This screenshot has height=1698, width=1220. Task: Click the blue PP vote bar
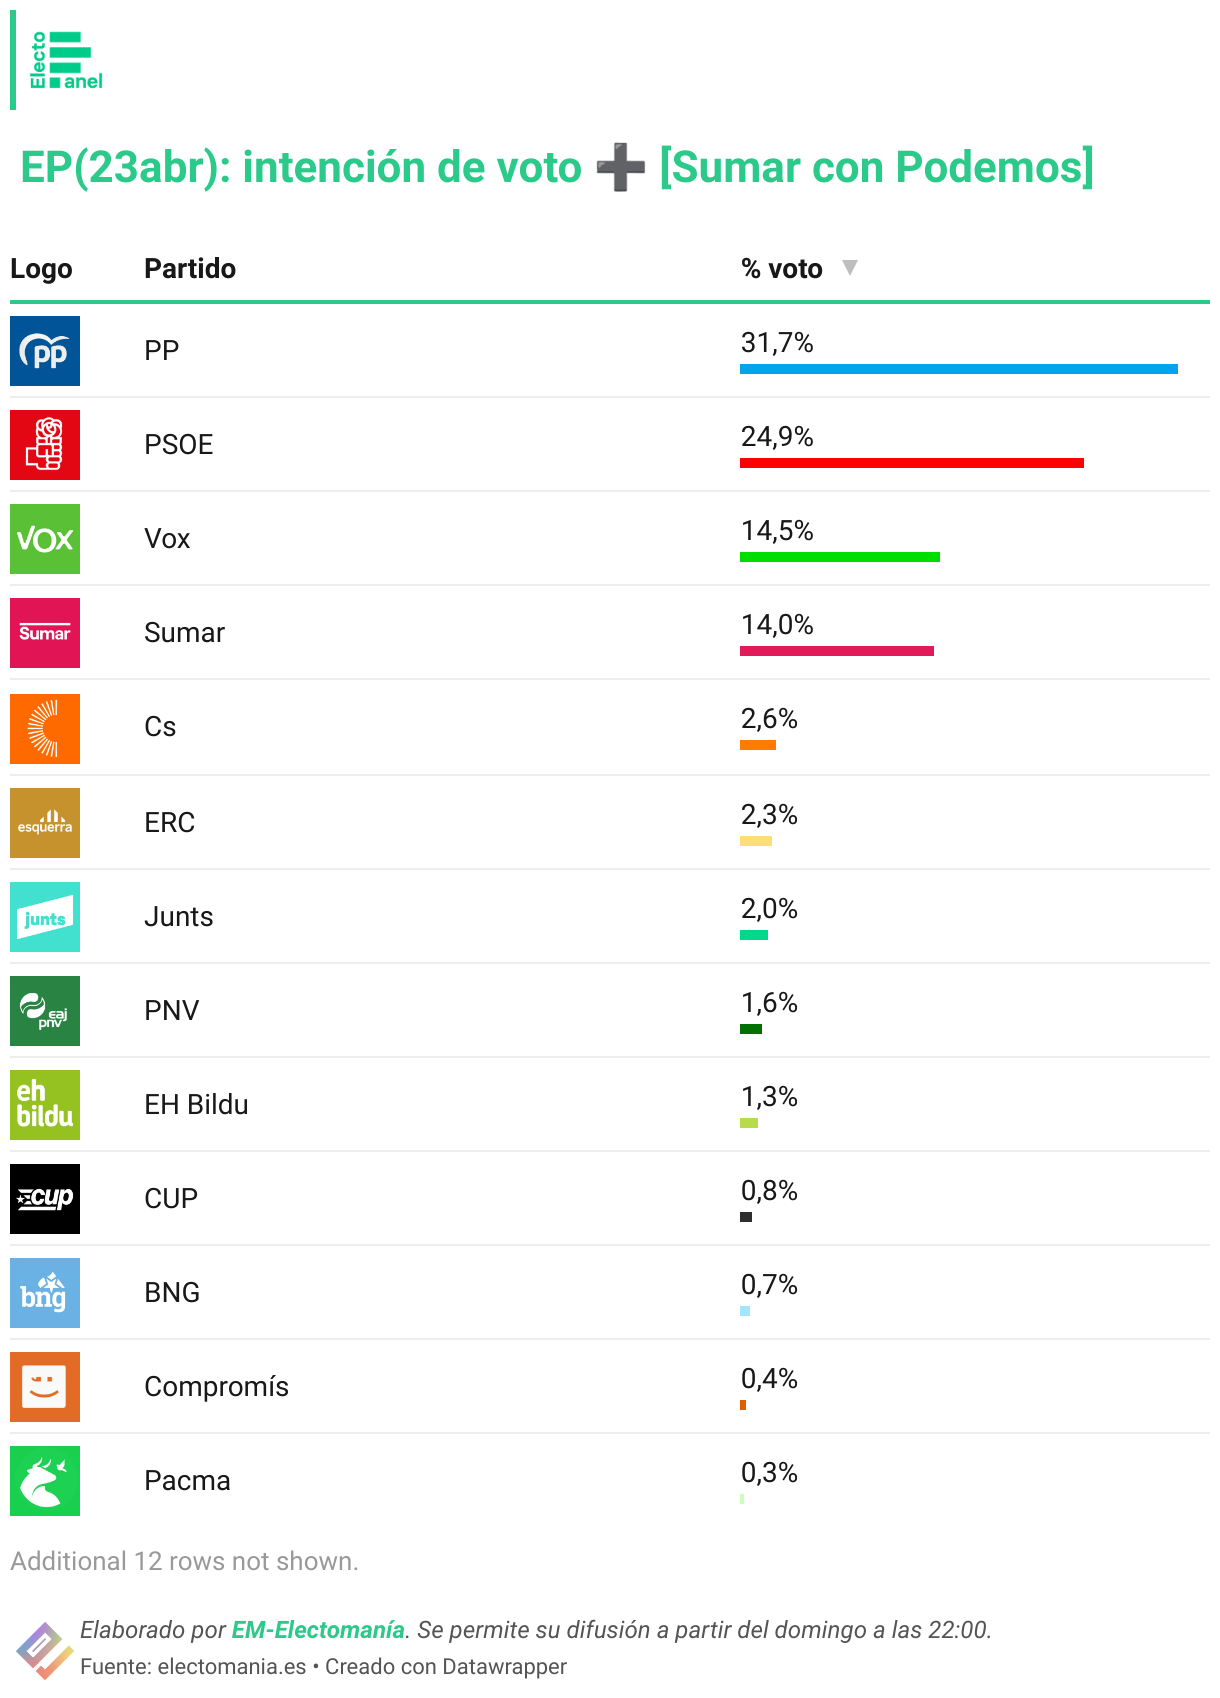pos(958,369)
